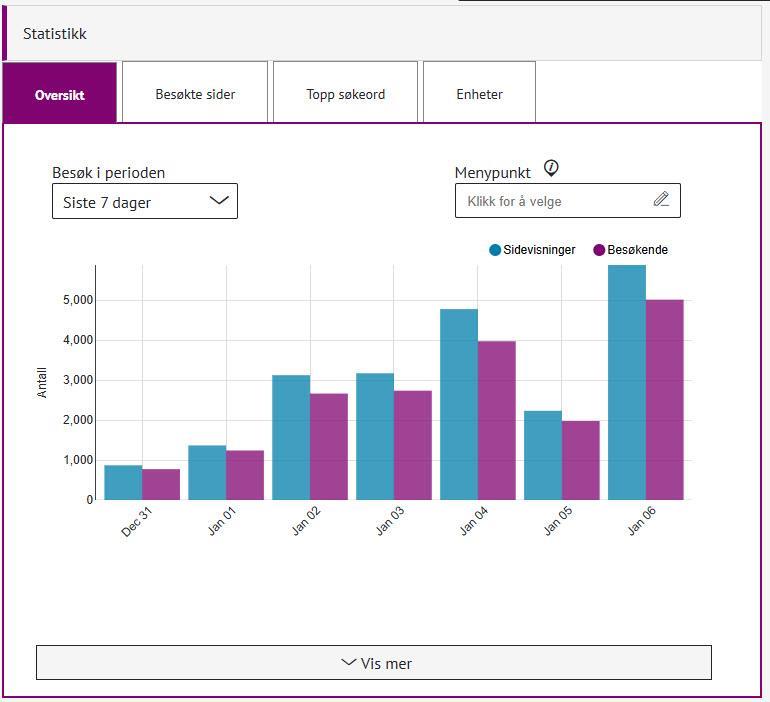Click the pencil edit icon in Menypunkt field
The width and height of the screenshot is (770, 702).
click(661, 200)
